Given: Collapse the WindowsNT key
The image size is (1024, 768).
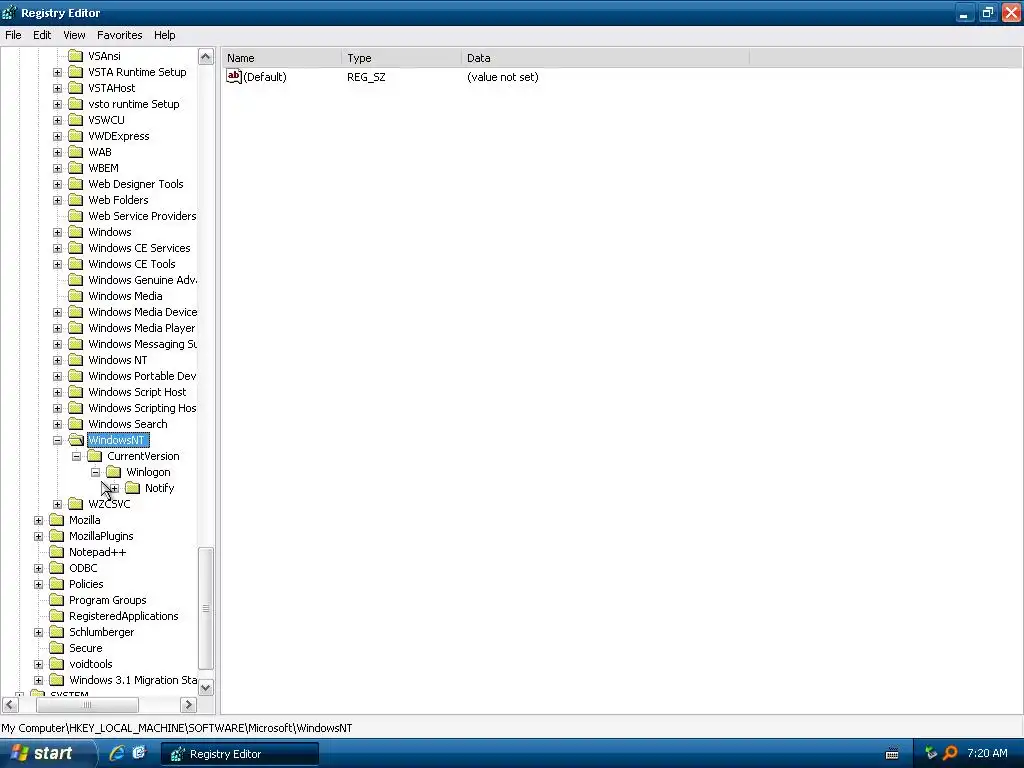Looking at the screenshot, I should (x=57, y=440).
